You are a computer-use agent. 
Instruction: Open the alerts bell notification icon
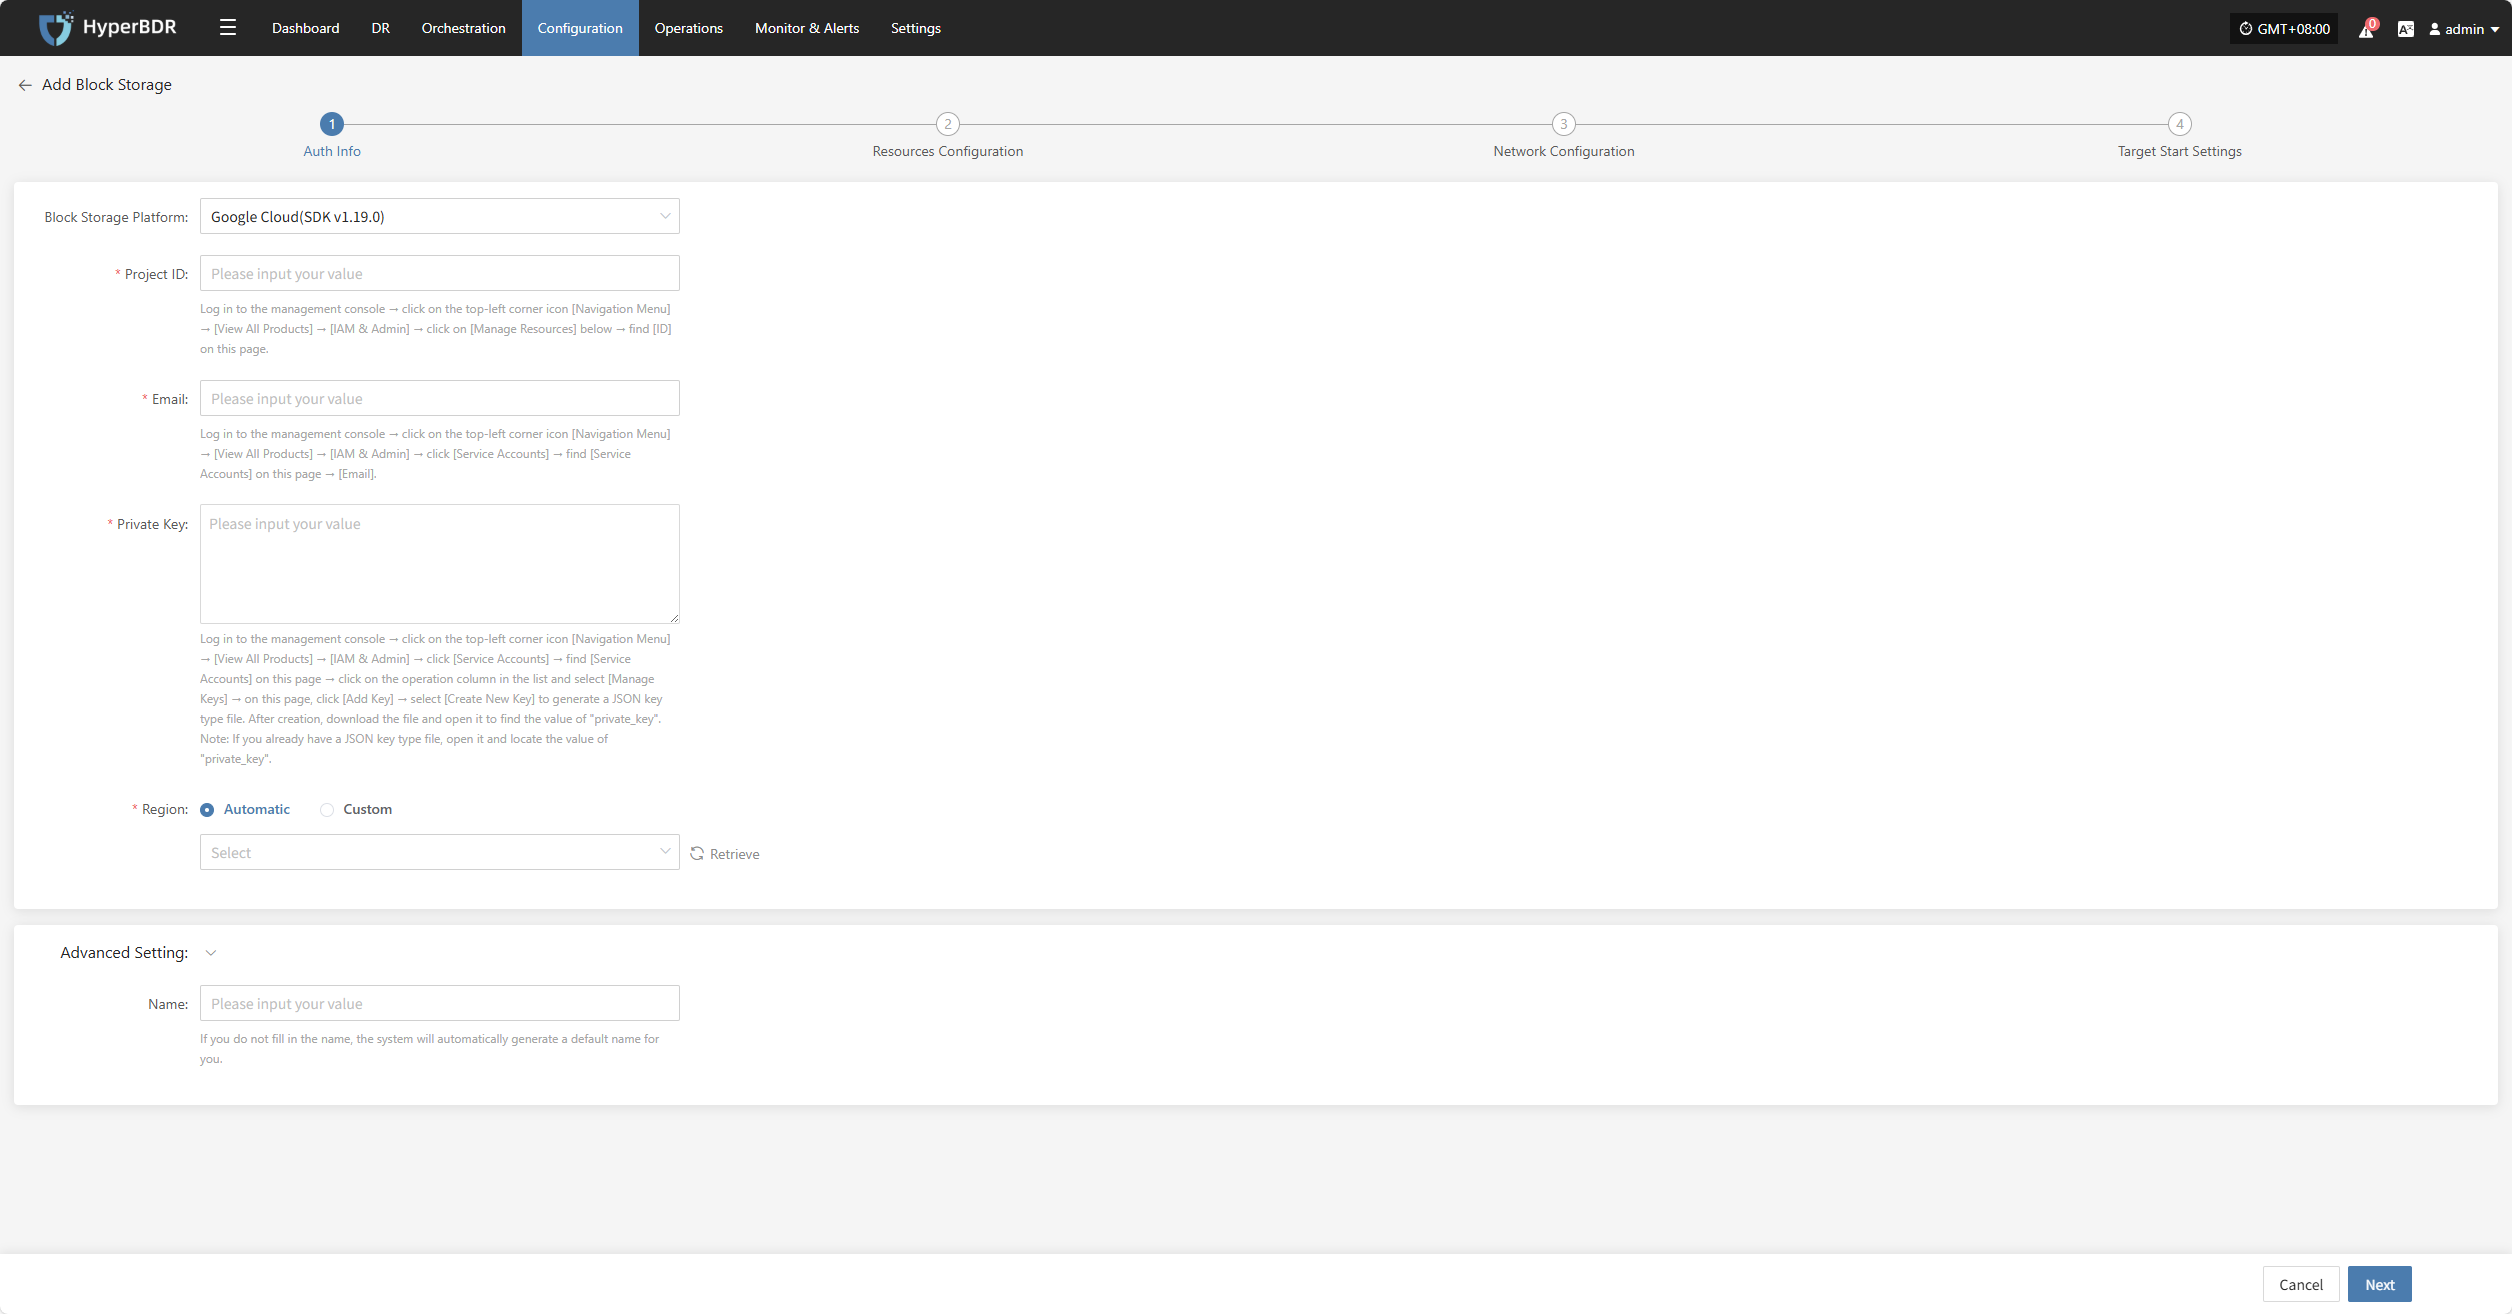tap(2367, 29)
